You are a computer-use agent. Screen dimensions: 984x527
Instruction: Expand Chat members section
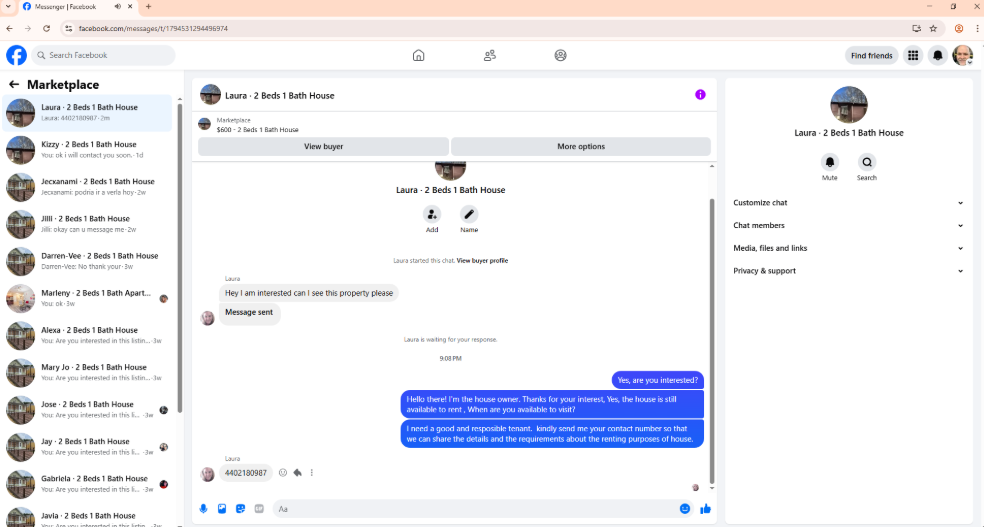(848, 225)
